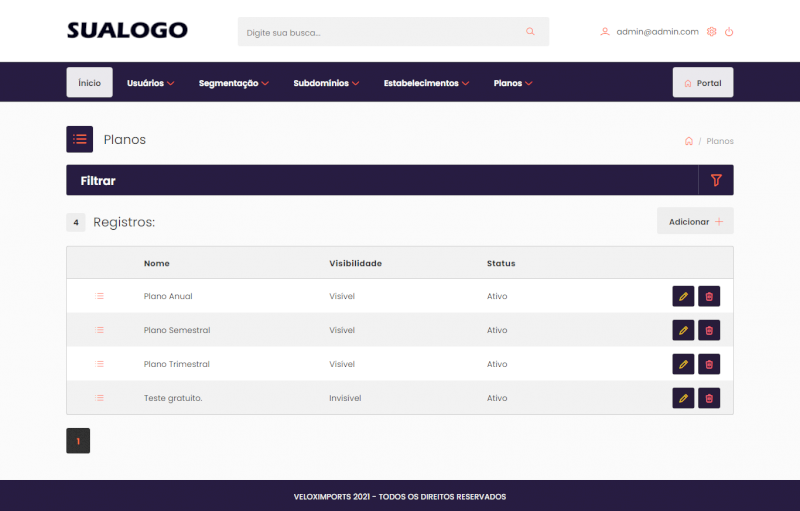Go to pagination page 1

point(78,440)
